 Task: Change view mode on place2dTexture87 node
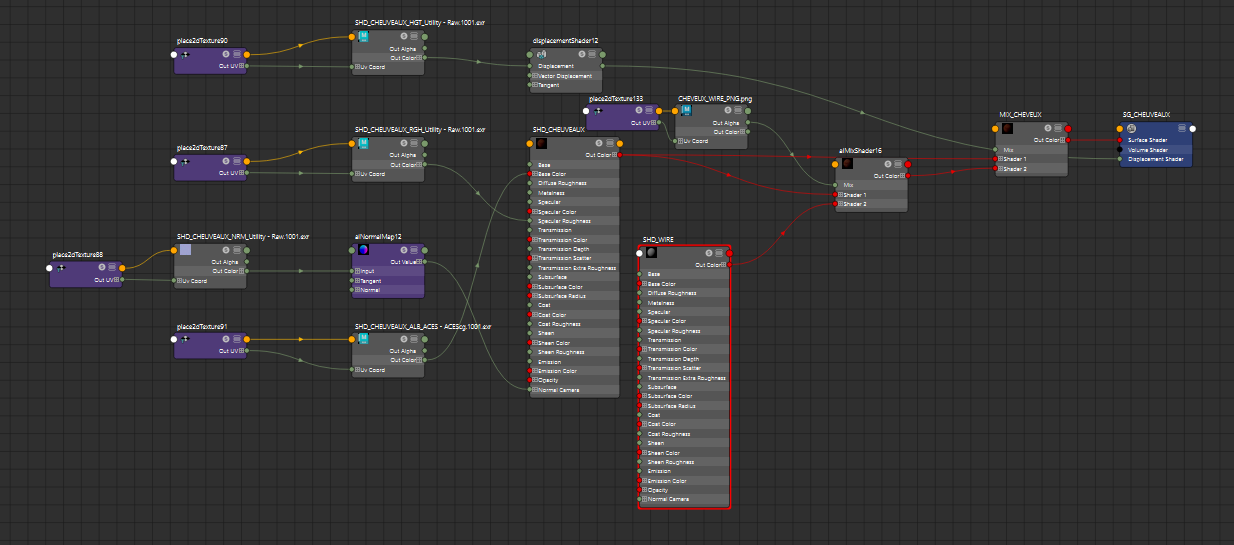[237, 161]
